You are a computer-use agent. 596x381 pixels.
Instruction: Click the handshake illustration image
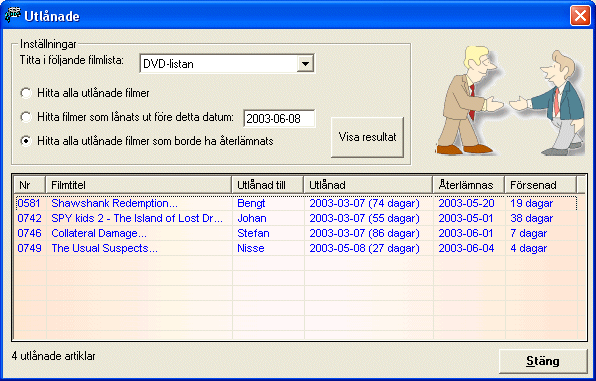(509, 101)
